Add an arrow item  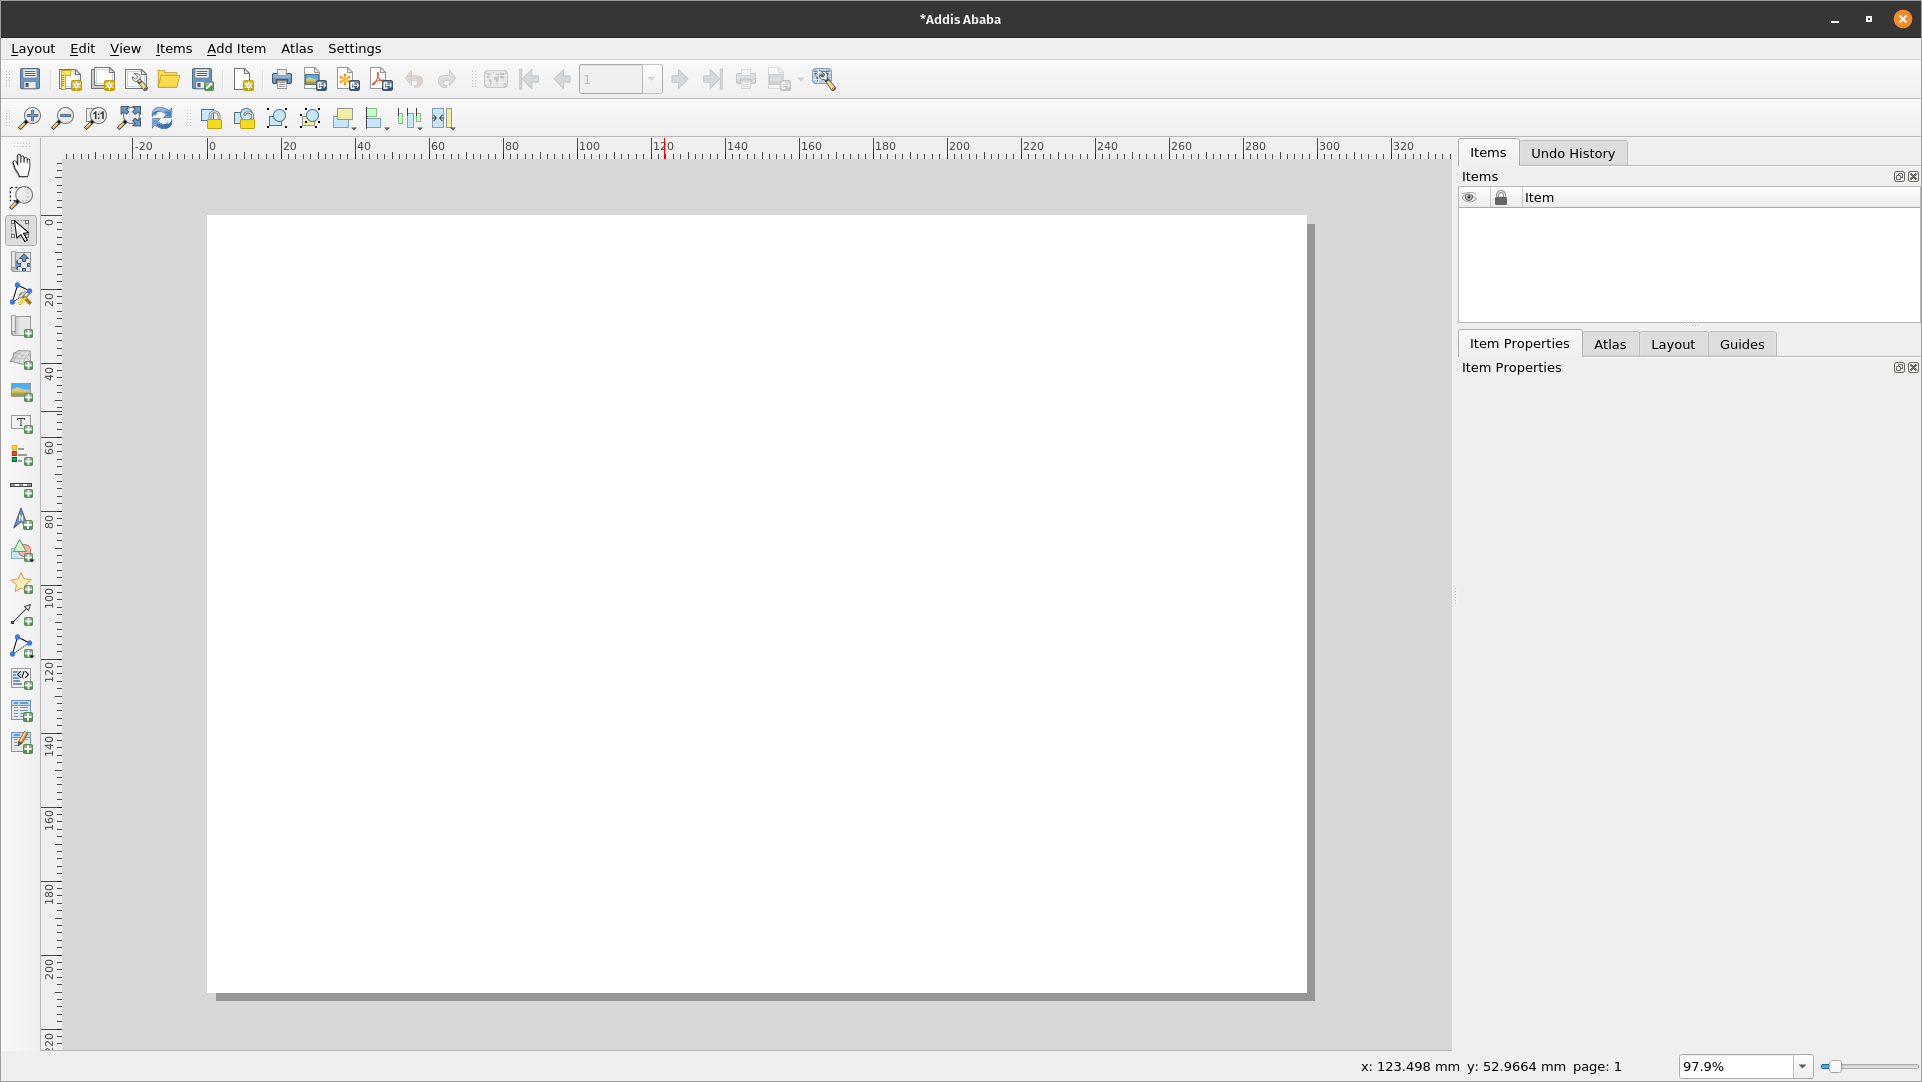coord(21,615)
